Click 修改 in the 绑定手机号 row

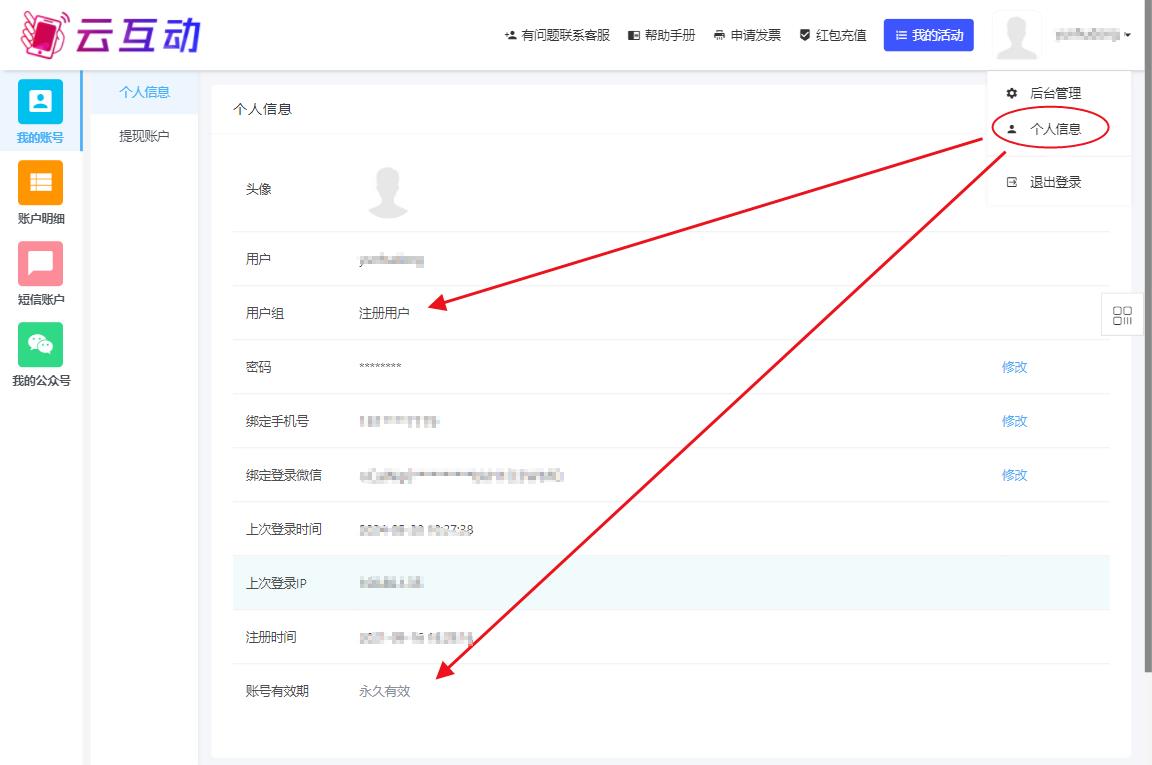point(1015,421)
